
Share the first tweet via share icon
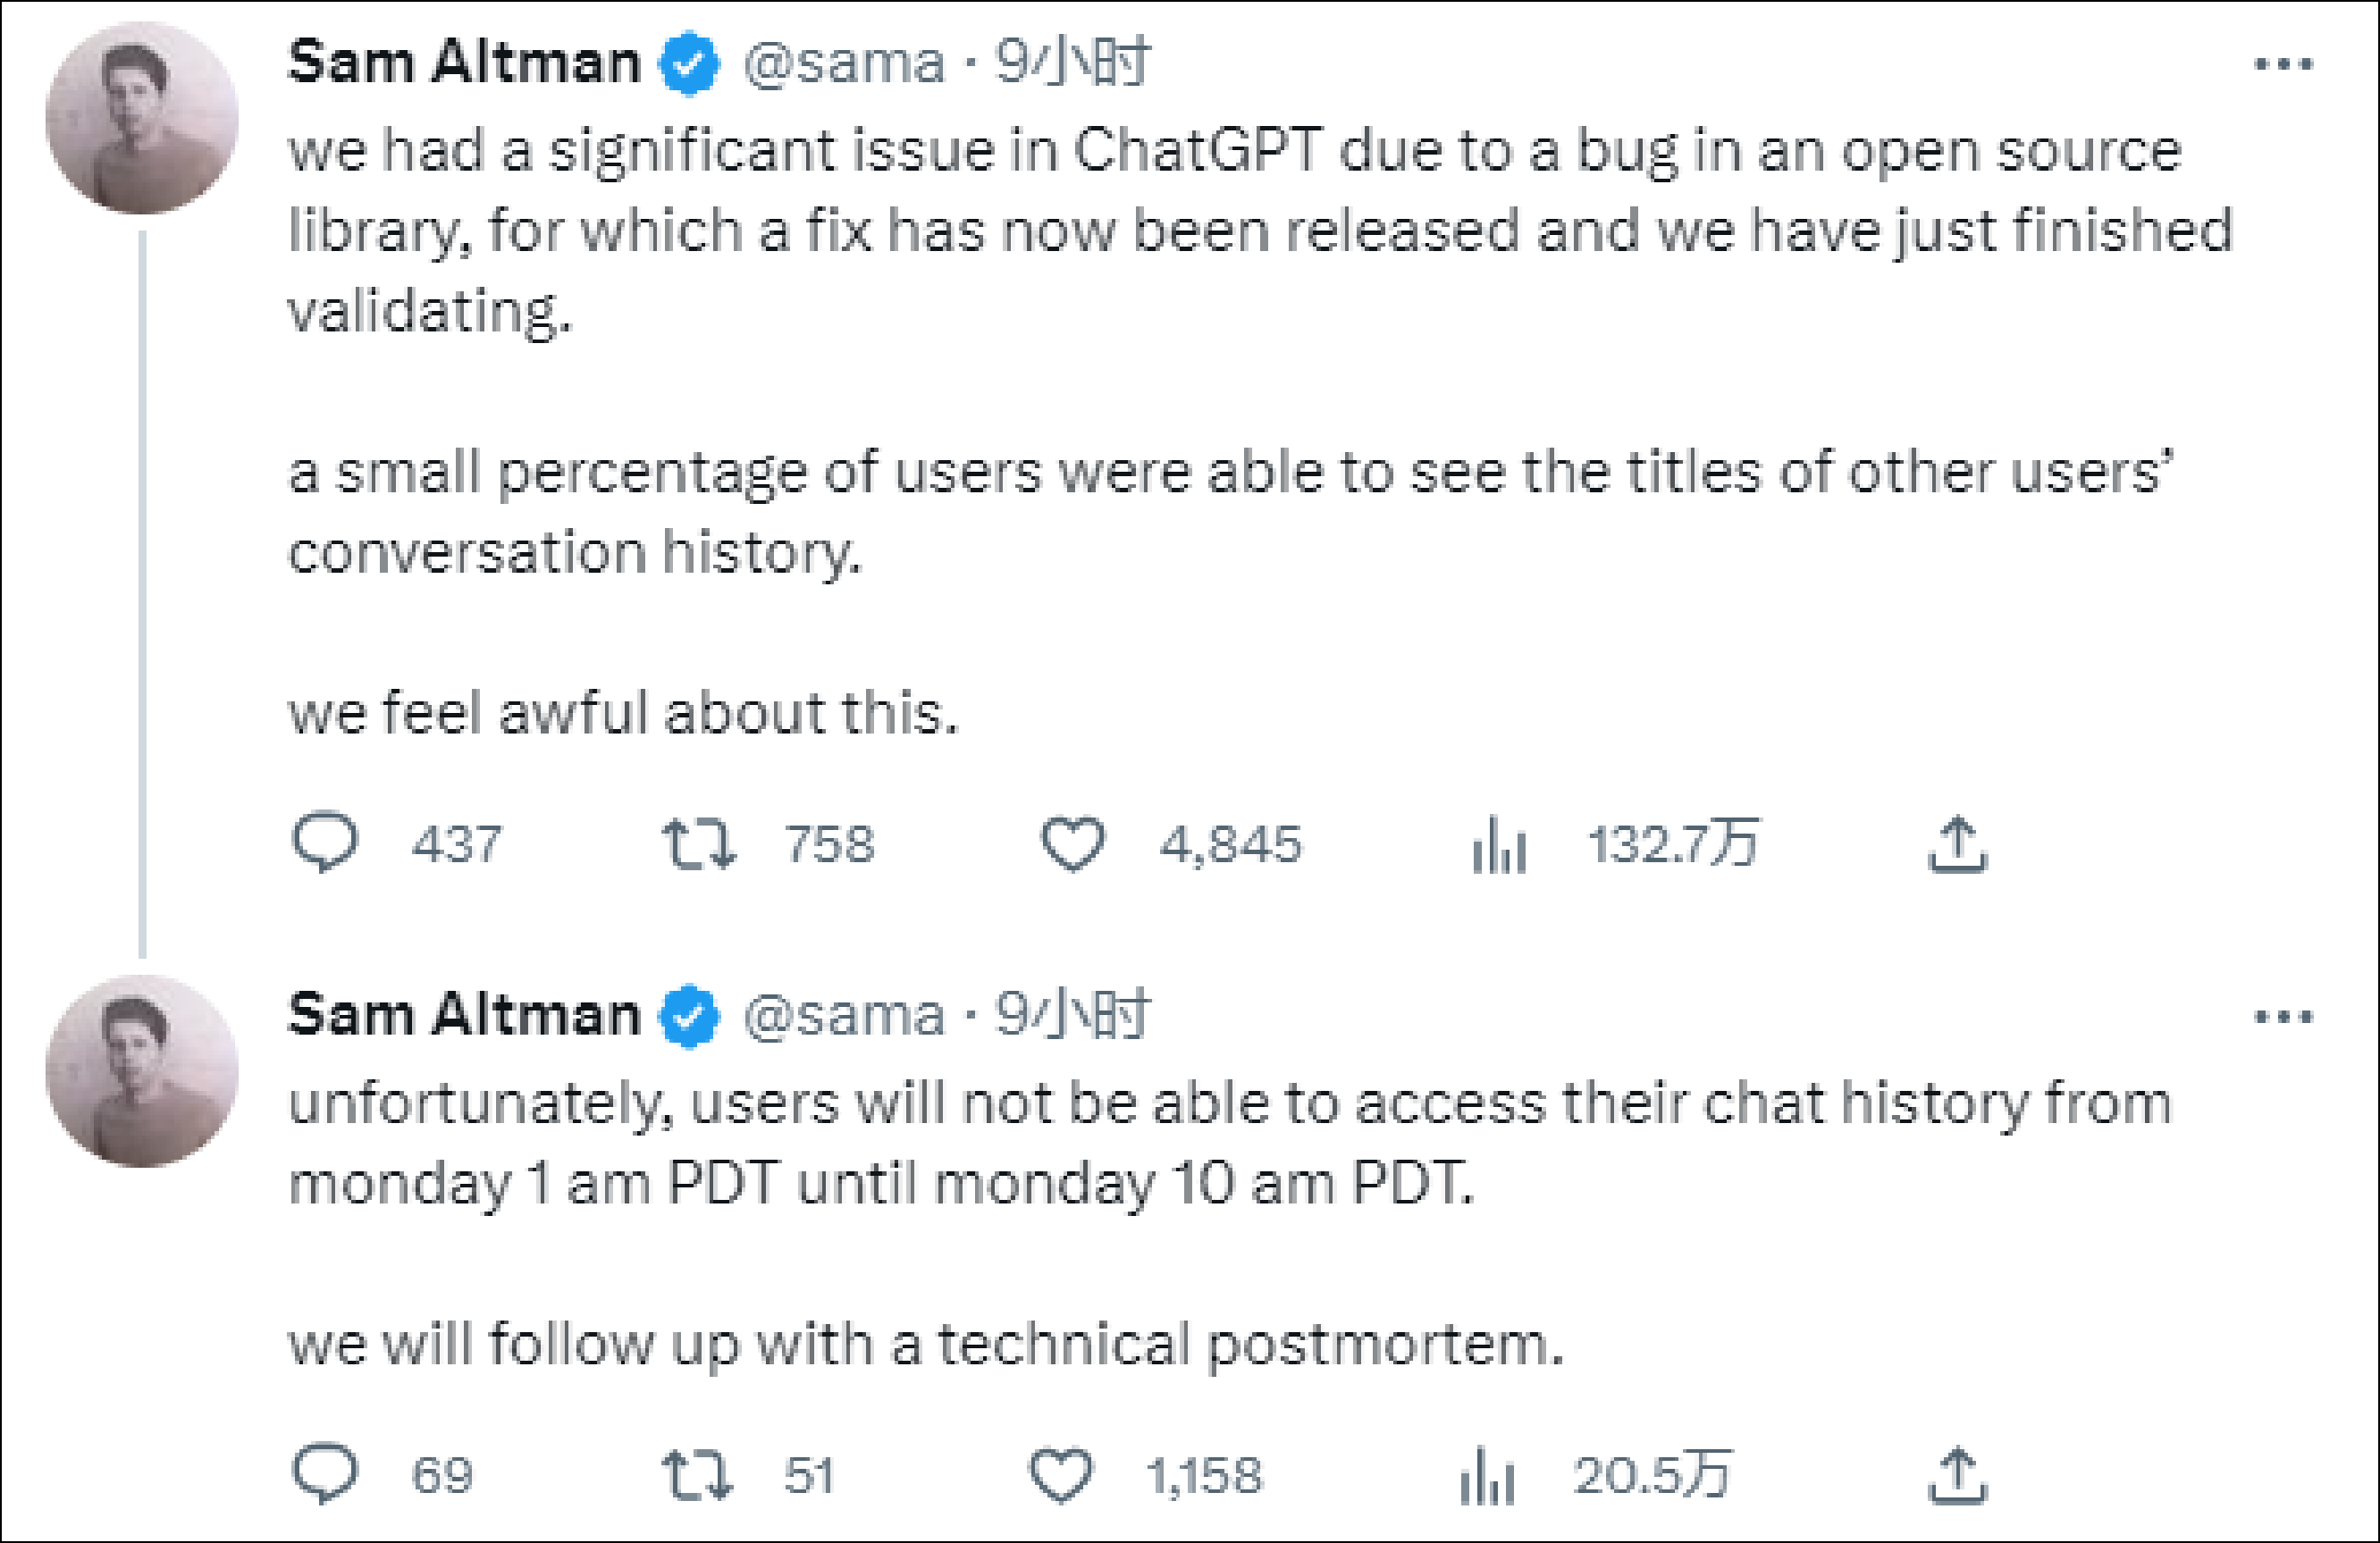click(x=1957, y=845)
